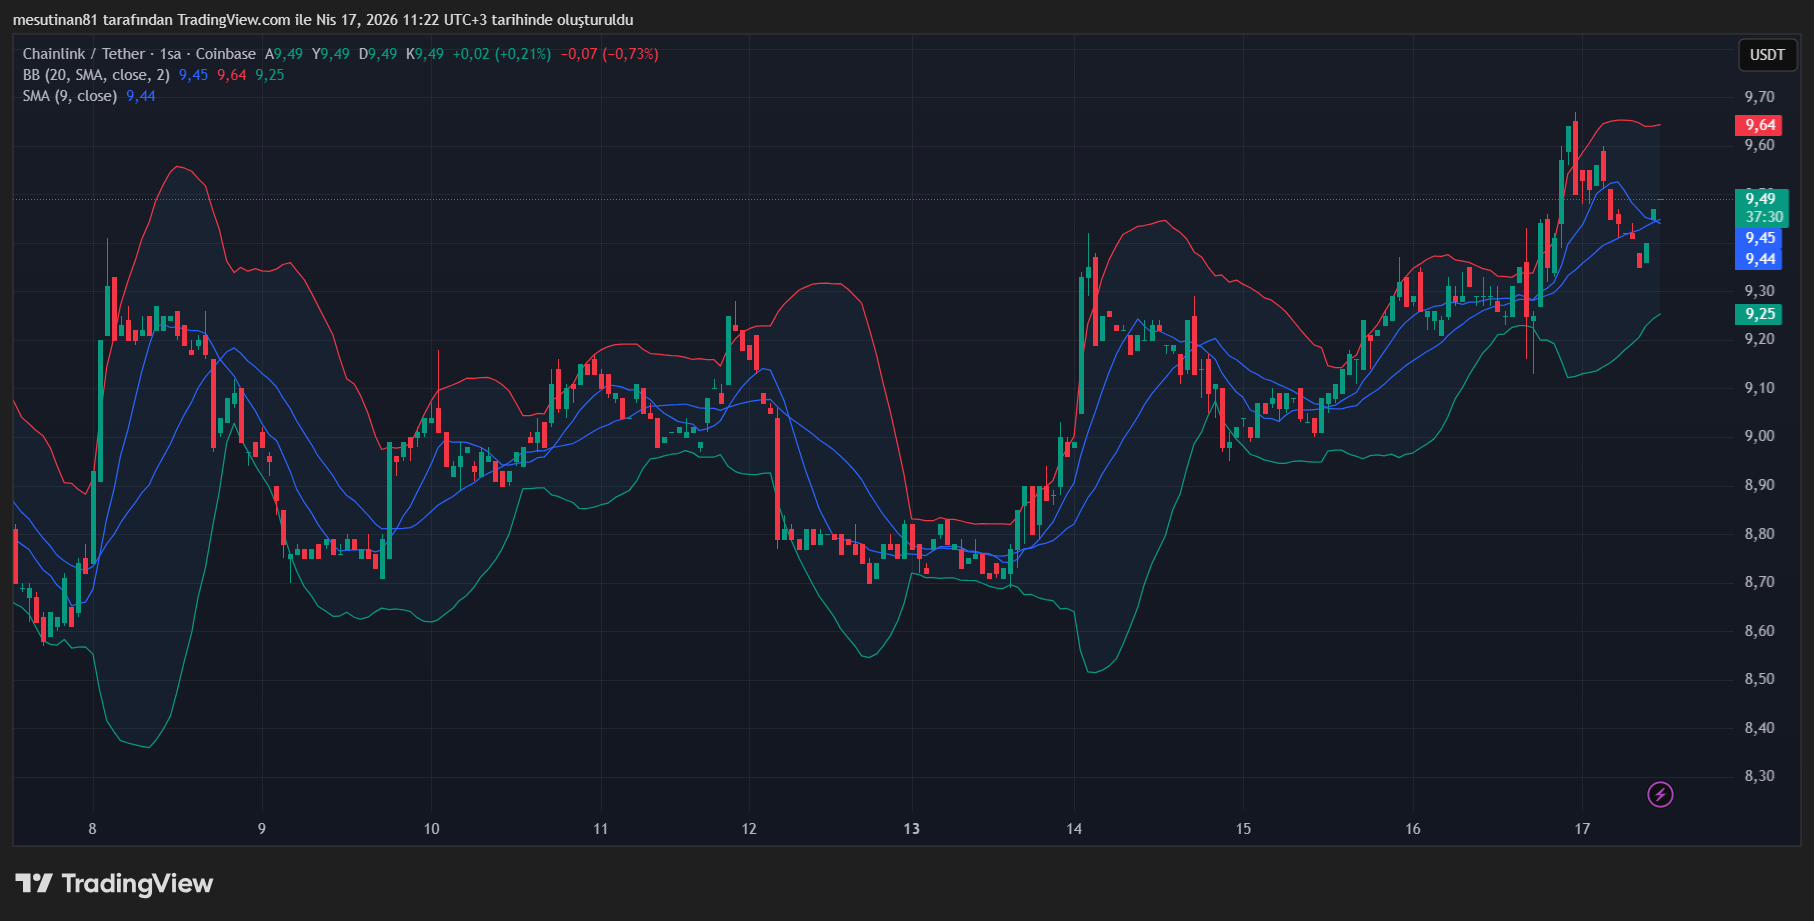Click date 14 on the time axis
1814x921 pixels.
[1074, 828]
